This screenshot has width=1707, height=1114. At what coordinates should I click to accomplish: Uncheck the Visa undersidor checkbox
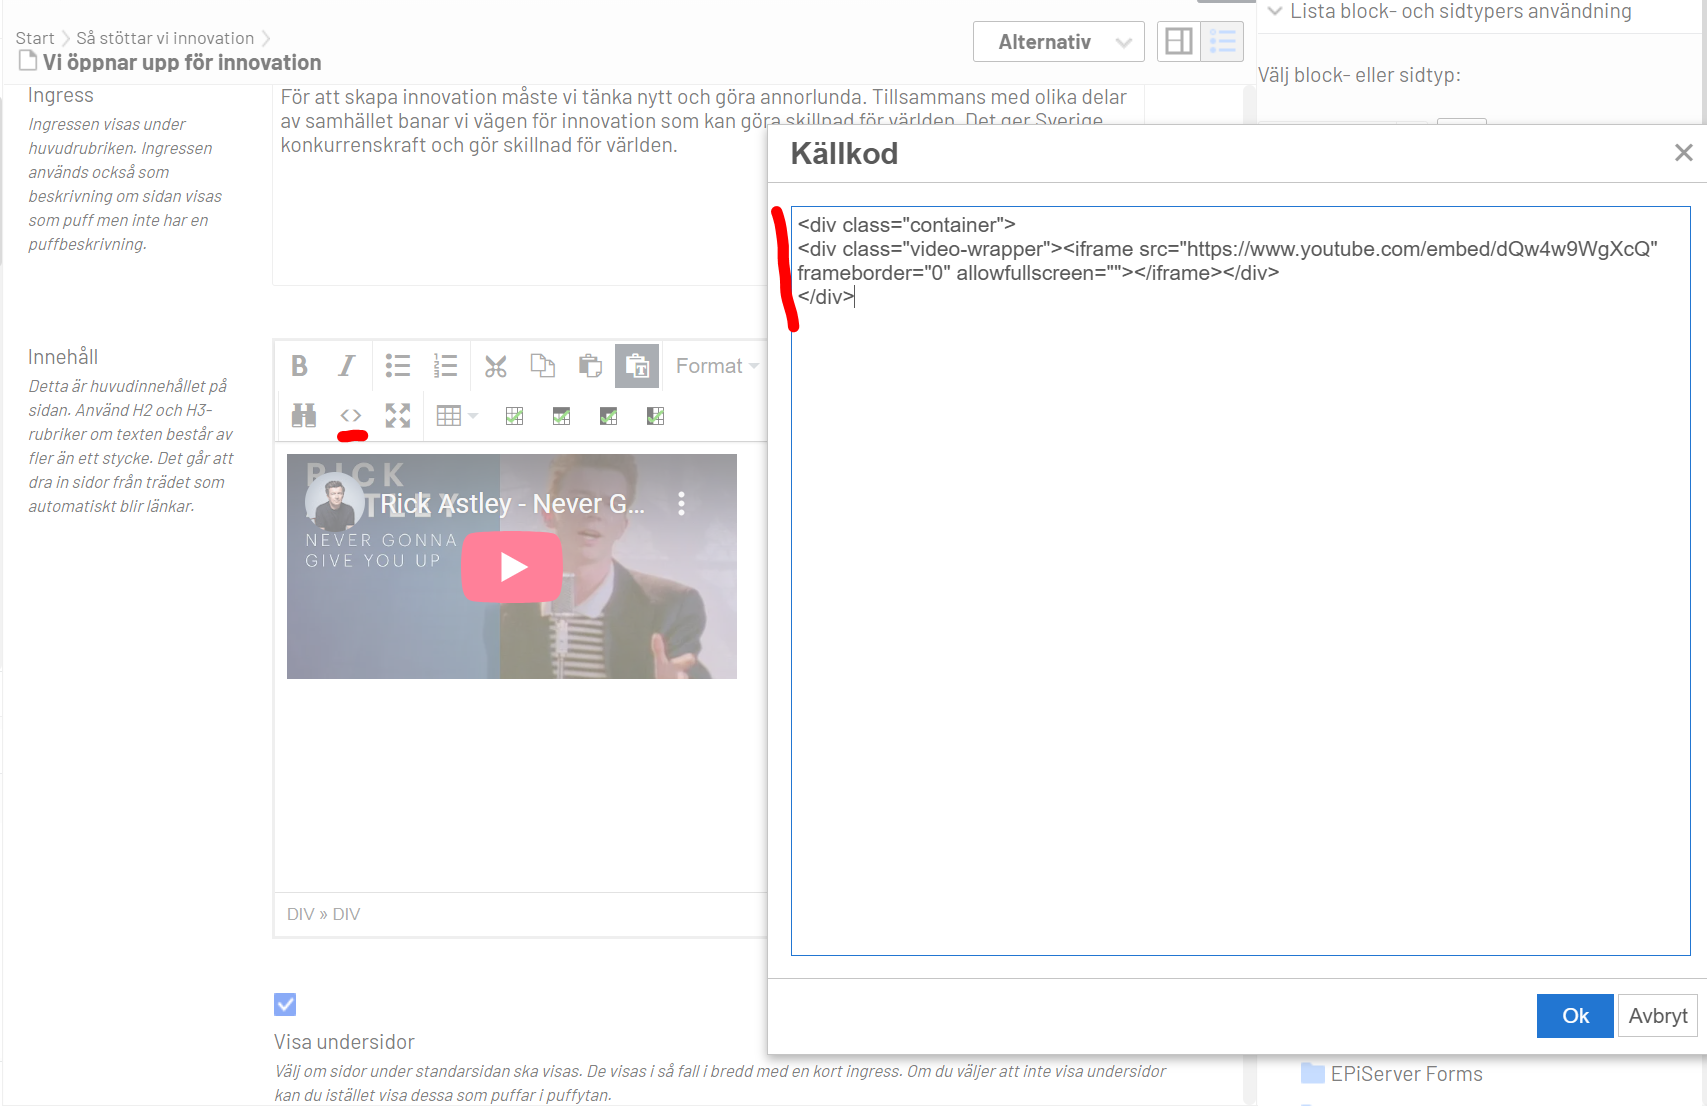285,1004
